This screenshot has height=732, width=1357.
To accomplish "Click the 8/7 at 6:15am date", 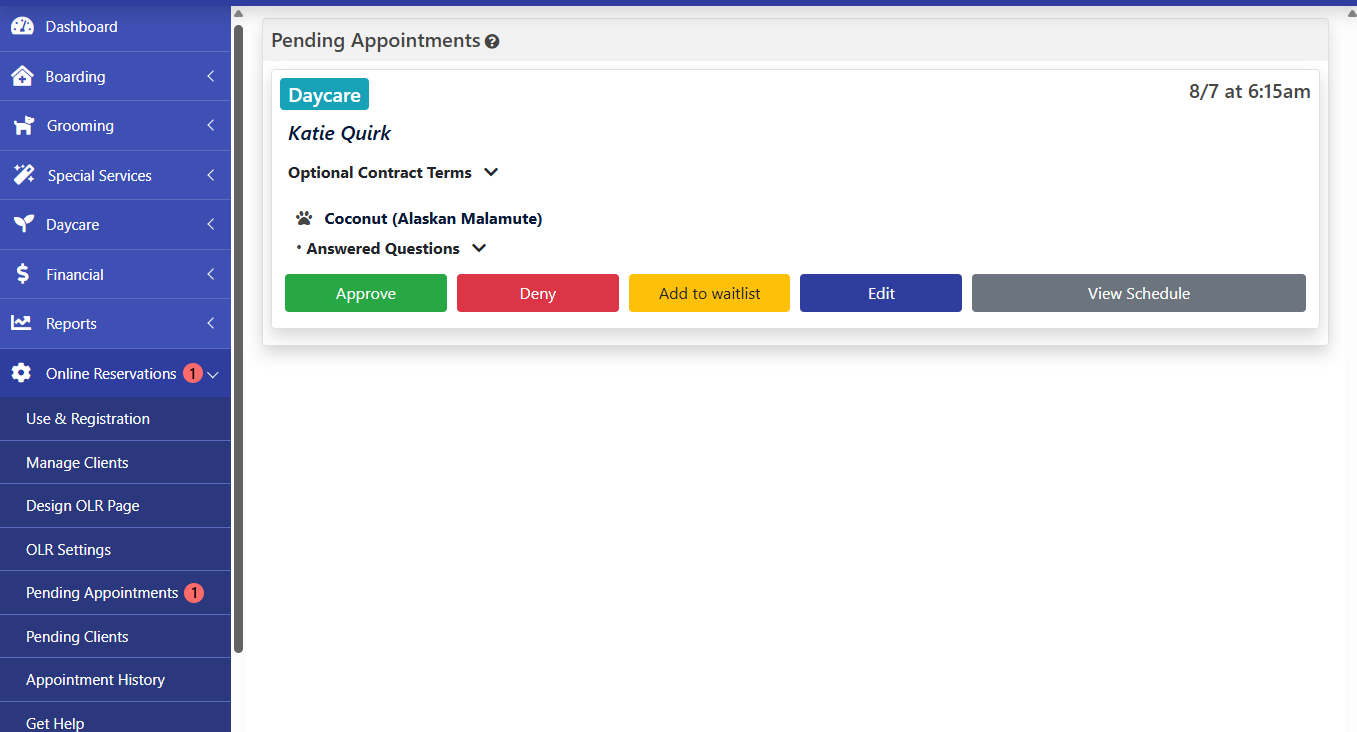I will [x=1249, y=91].
